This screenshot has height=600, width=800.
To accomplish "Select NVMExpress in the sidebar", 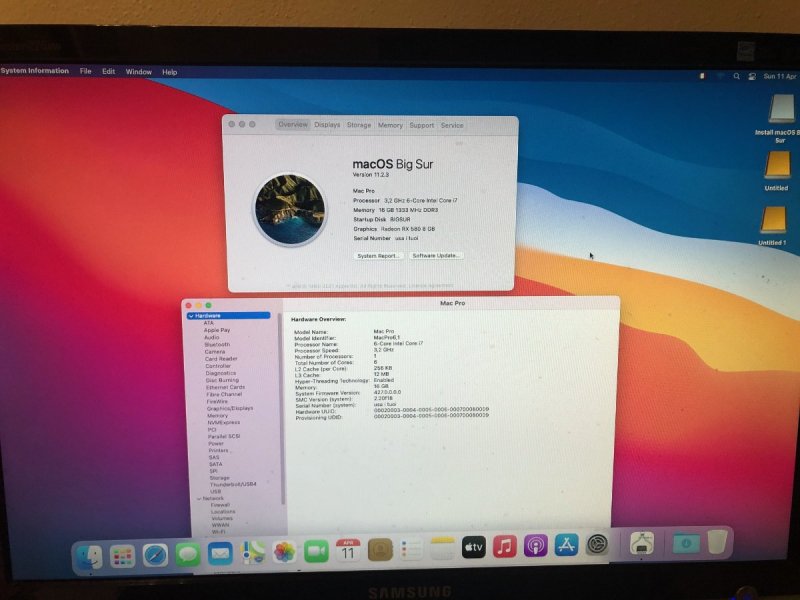I will pyautogui.click(x=223, y=422).
